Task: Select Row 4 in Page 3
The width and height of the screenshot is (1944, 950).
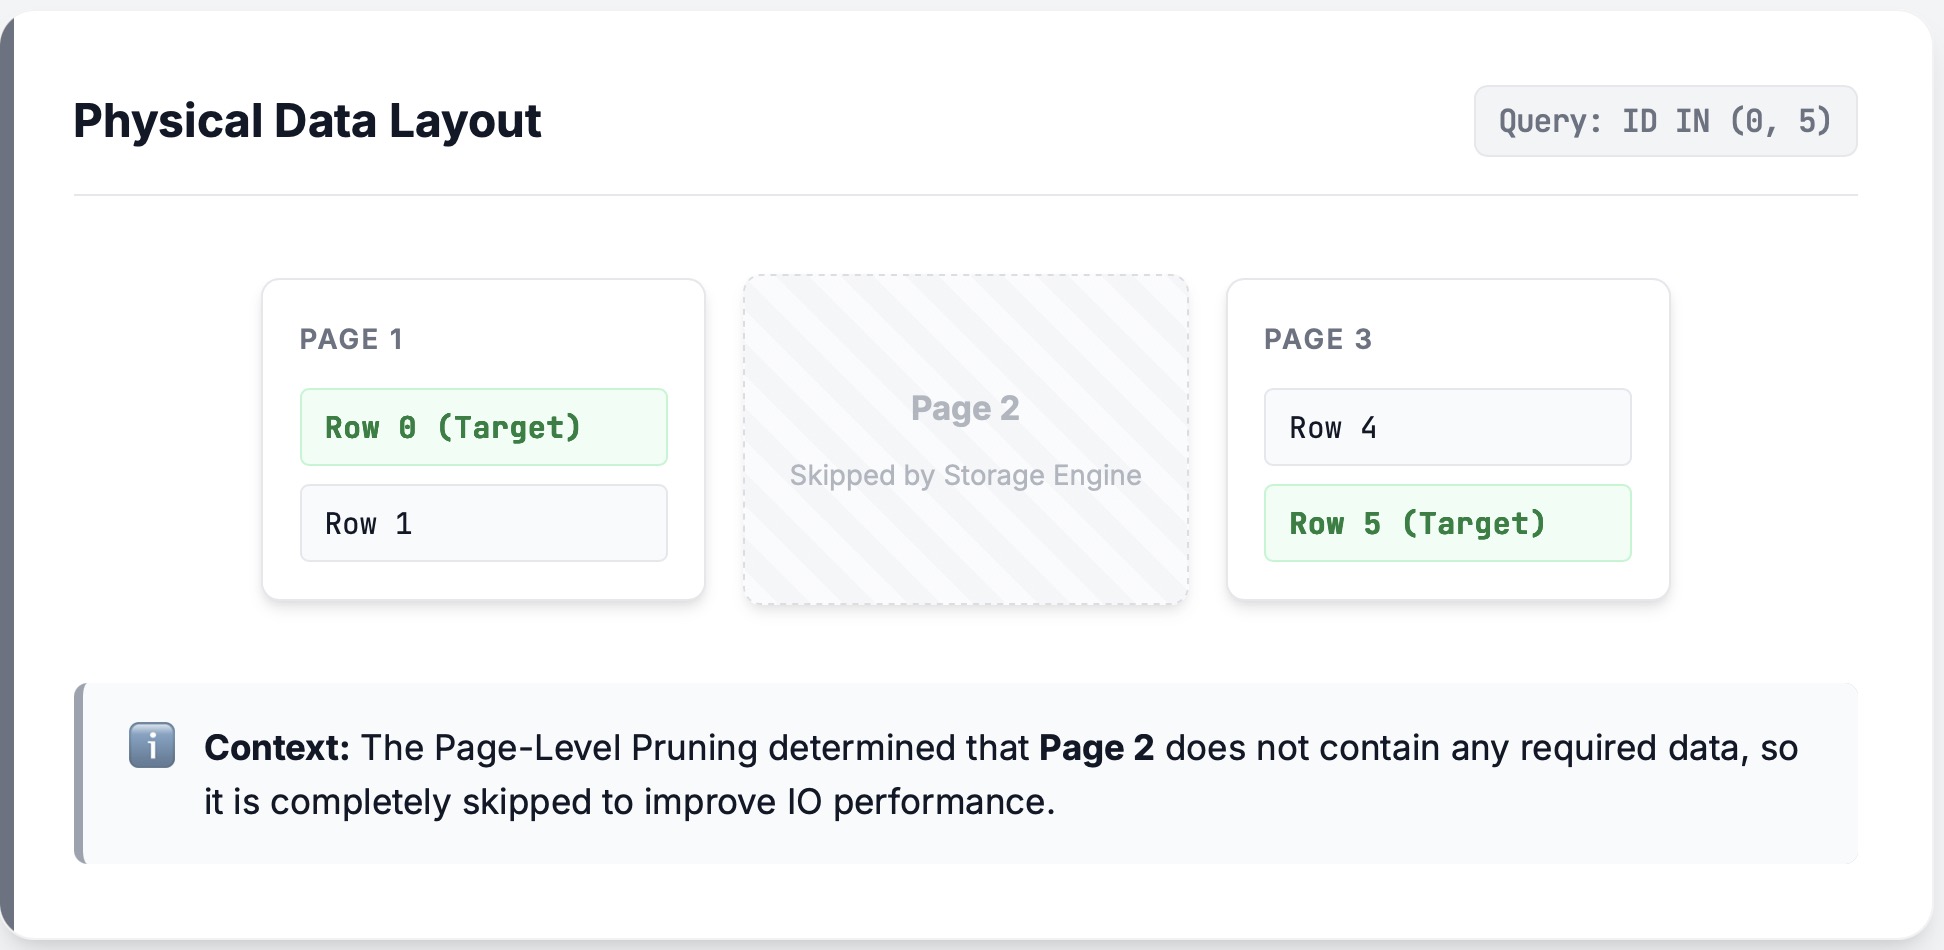Action: pos(1447,427)
